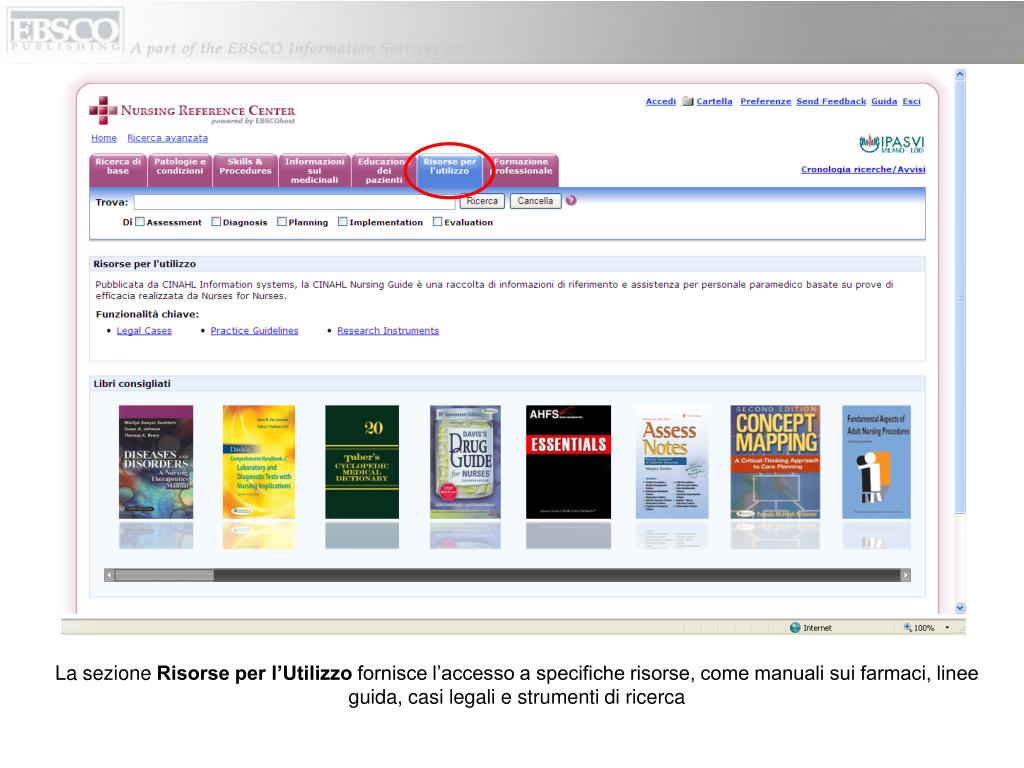Open the AHFS Essentials book cover
Screen dimensions: 1024x768
point(568,462)
